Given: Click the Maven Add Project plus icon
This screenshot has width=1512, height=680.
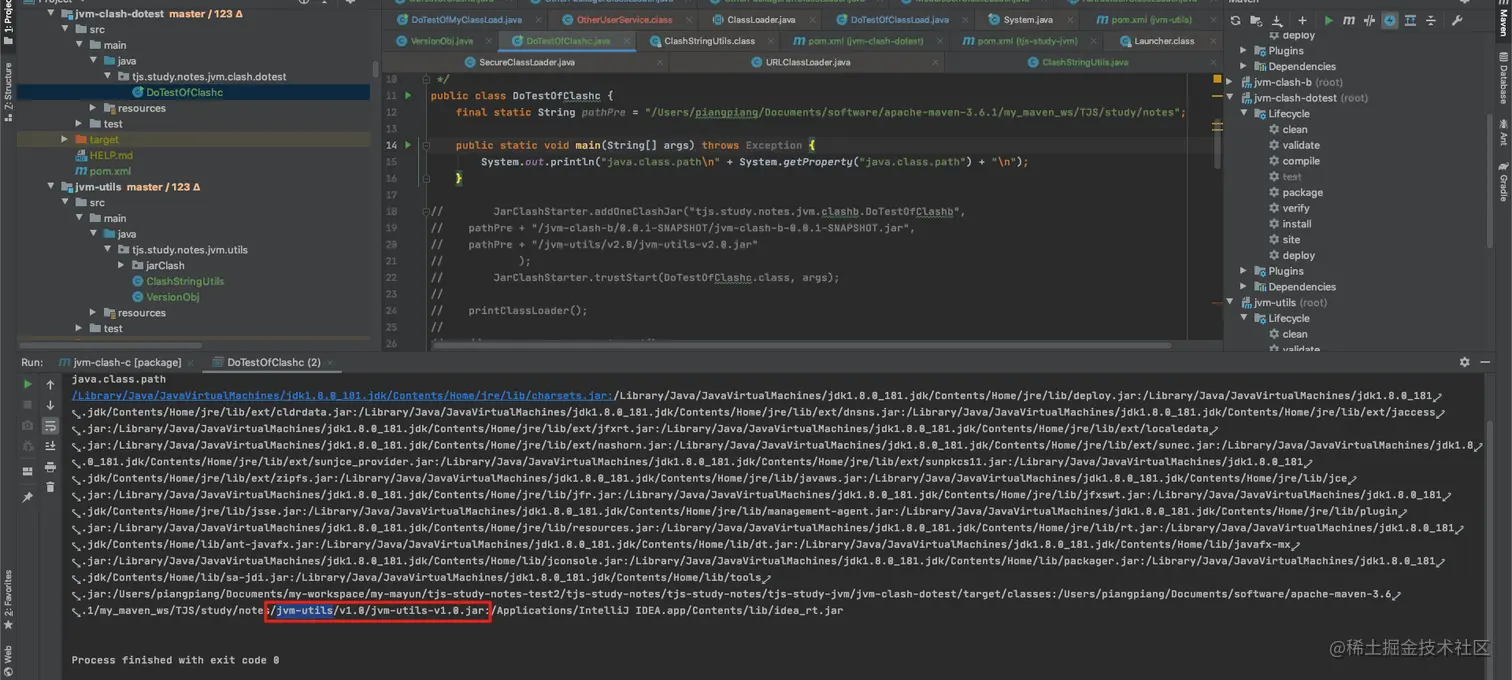Looking at the screenshot, I should point(1302,20).
